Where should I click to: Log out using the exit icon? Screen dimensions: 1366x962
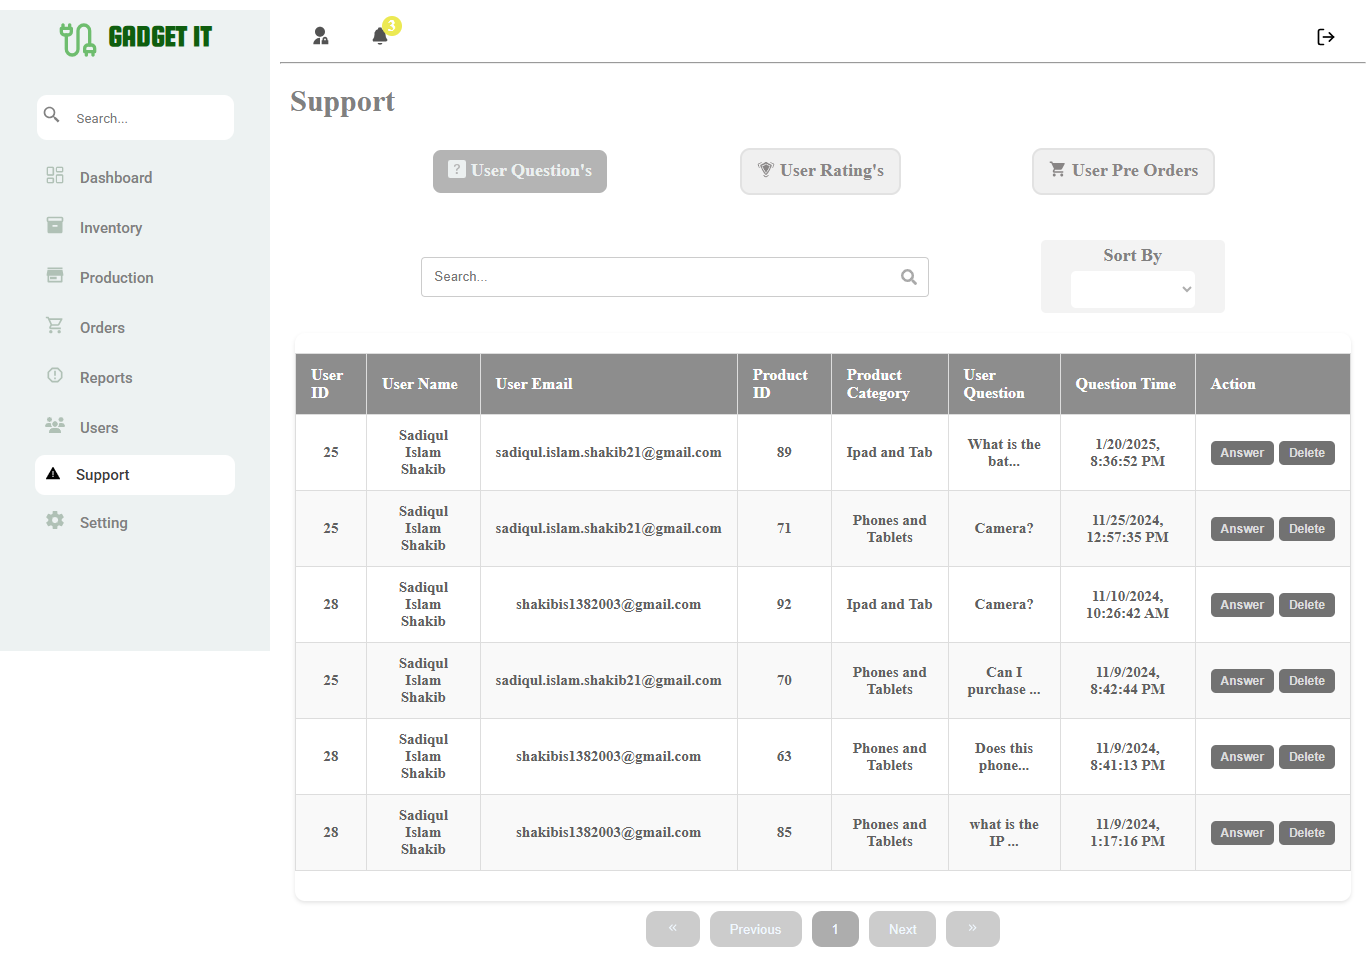tap(1326, 37)
